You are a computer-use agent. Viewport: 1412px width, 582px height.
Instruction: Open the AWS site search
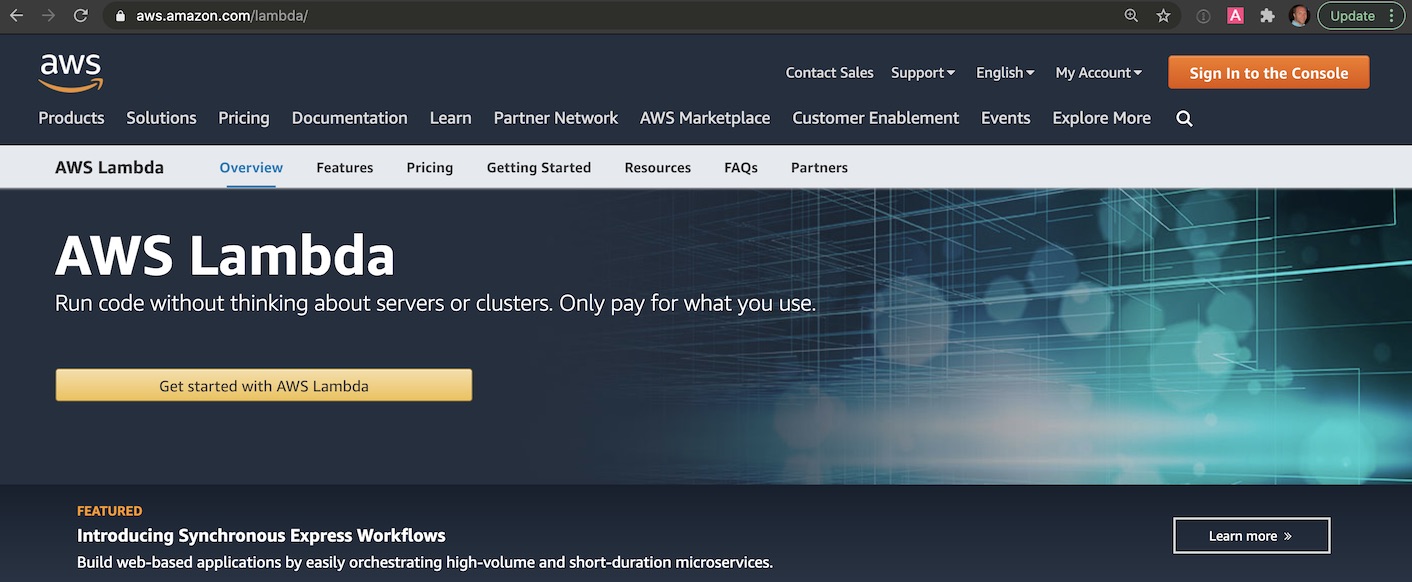(x=1184, y=118)
